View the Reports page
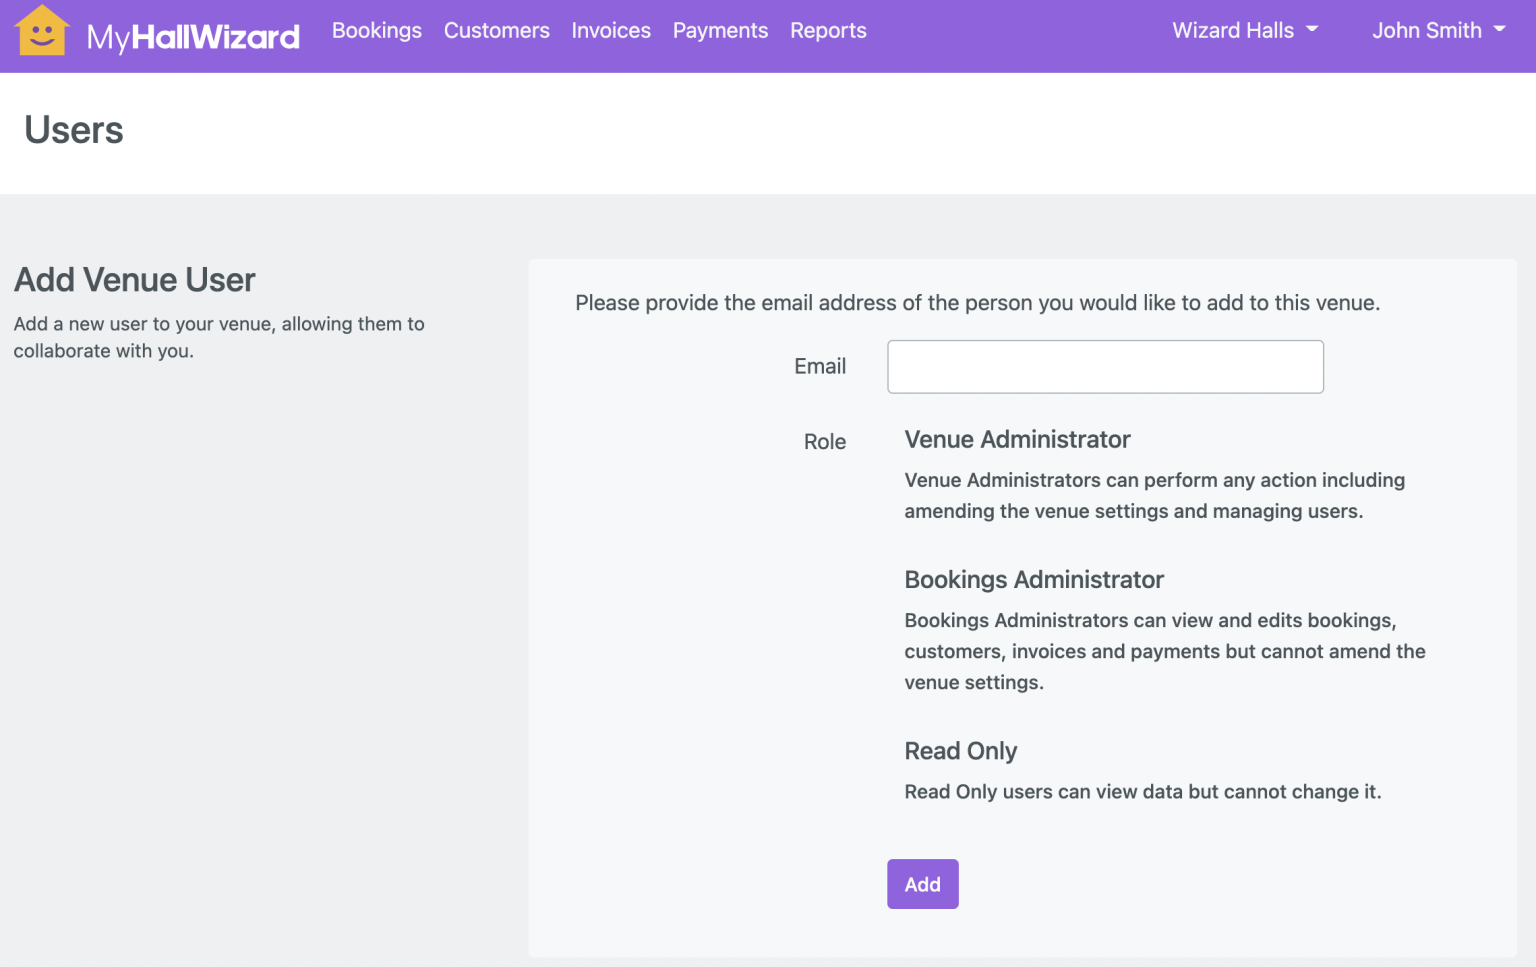The width and height of the screenshot is (1536, 967). tap(828, 30)
